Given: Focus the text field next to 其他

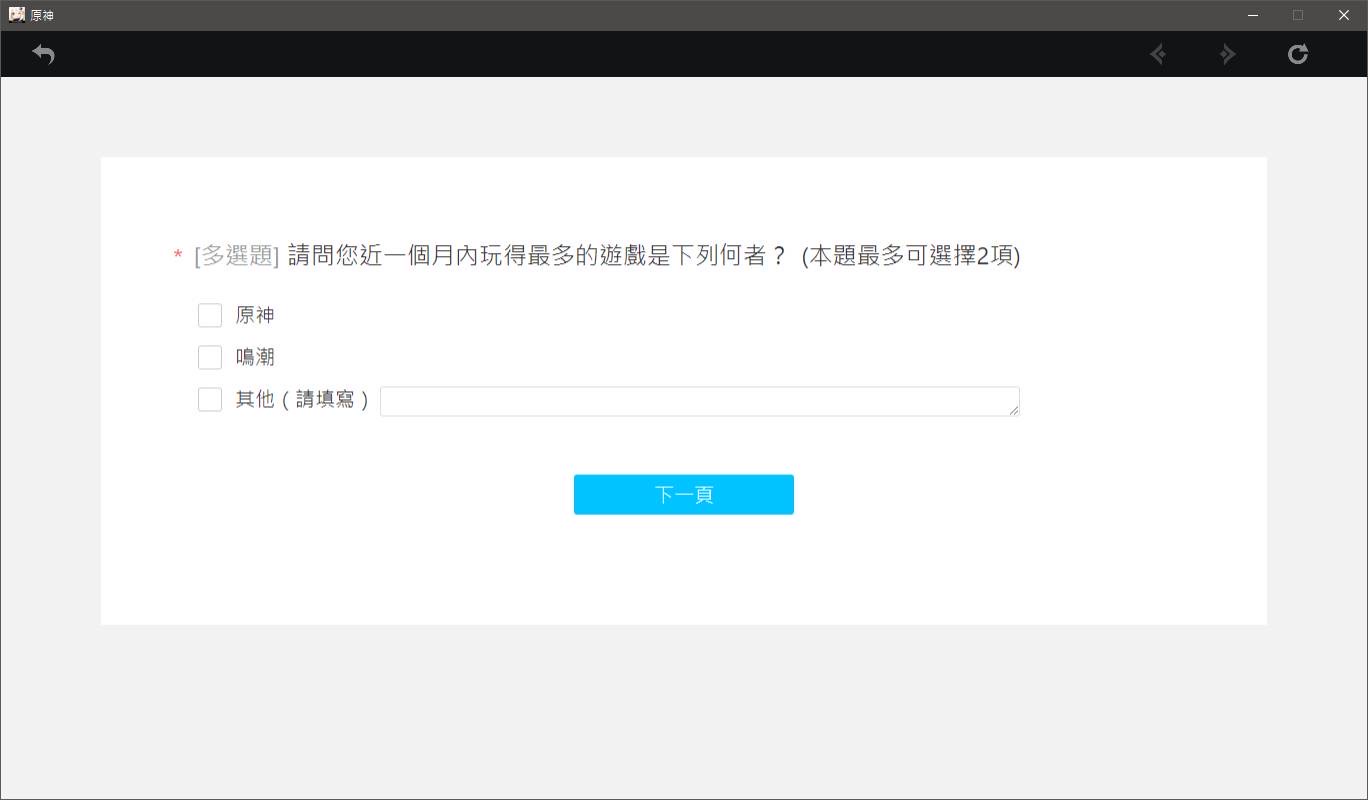Looking at the screenshot, I should click(698, 401).
